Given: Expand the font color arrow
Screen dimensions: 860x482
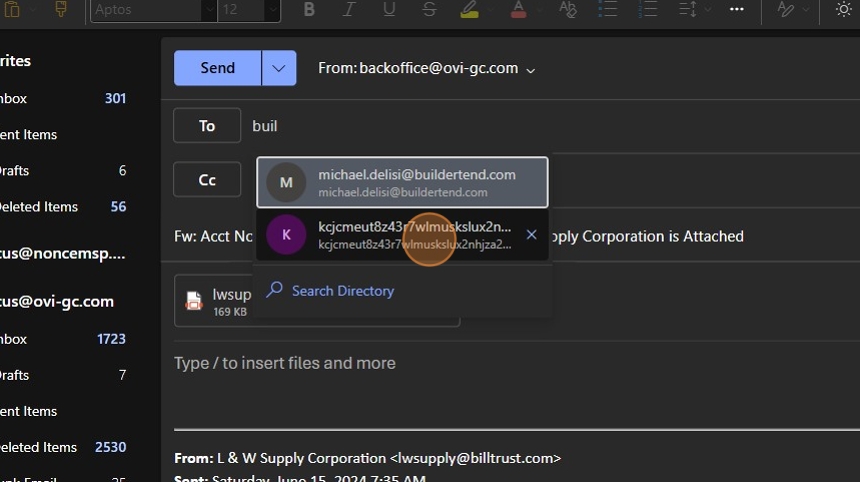Looking at the screenshot, I should [539, 9].
